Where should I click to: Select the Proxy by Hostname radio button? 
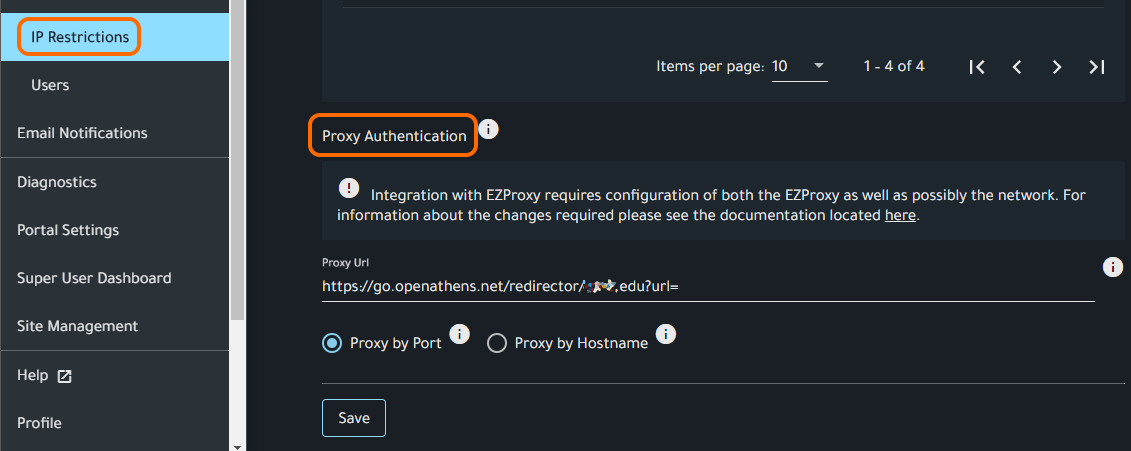tap(497, 343)
